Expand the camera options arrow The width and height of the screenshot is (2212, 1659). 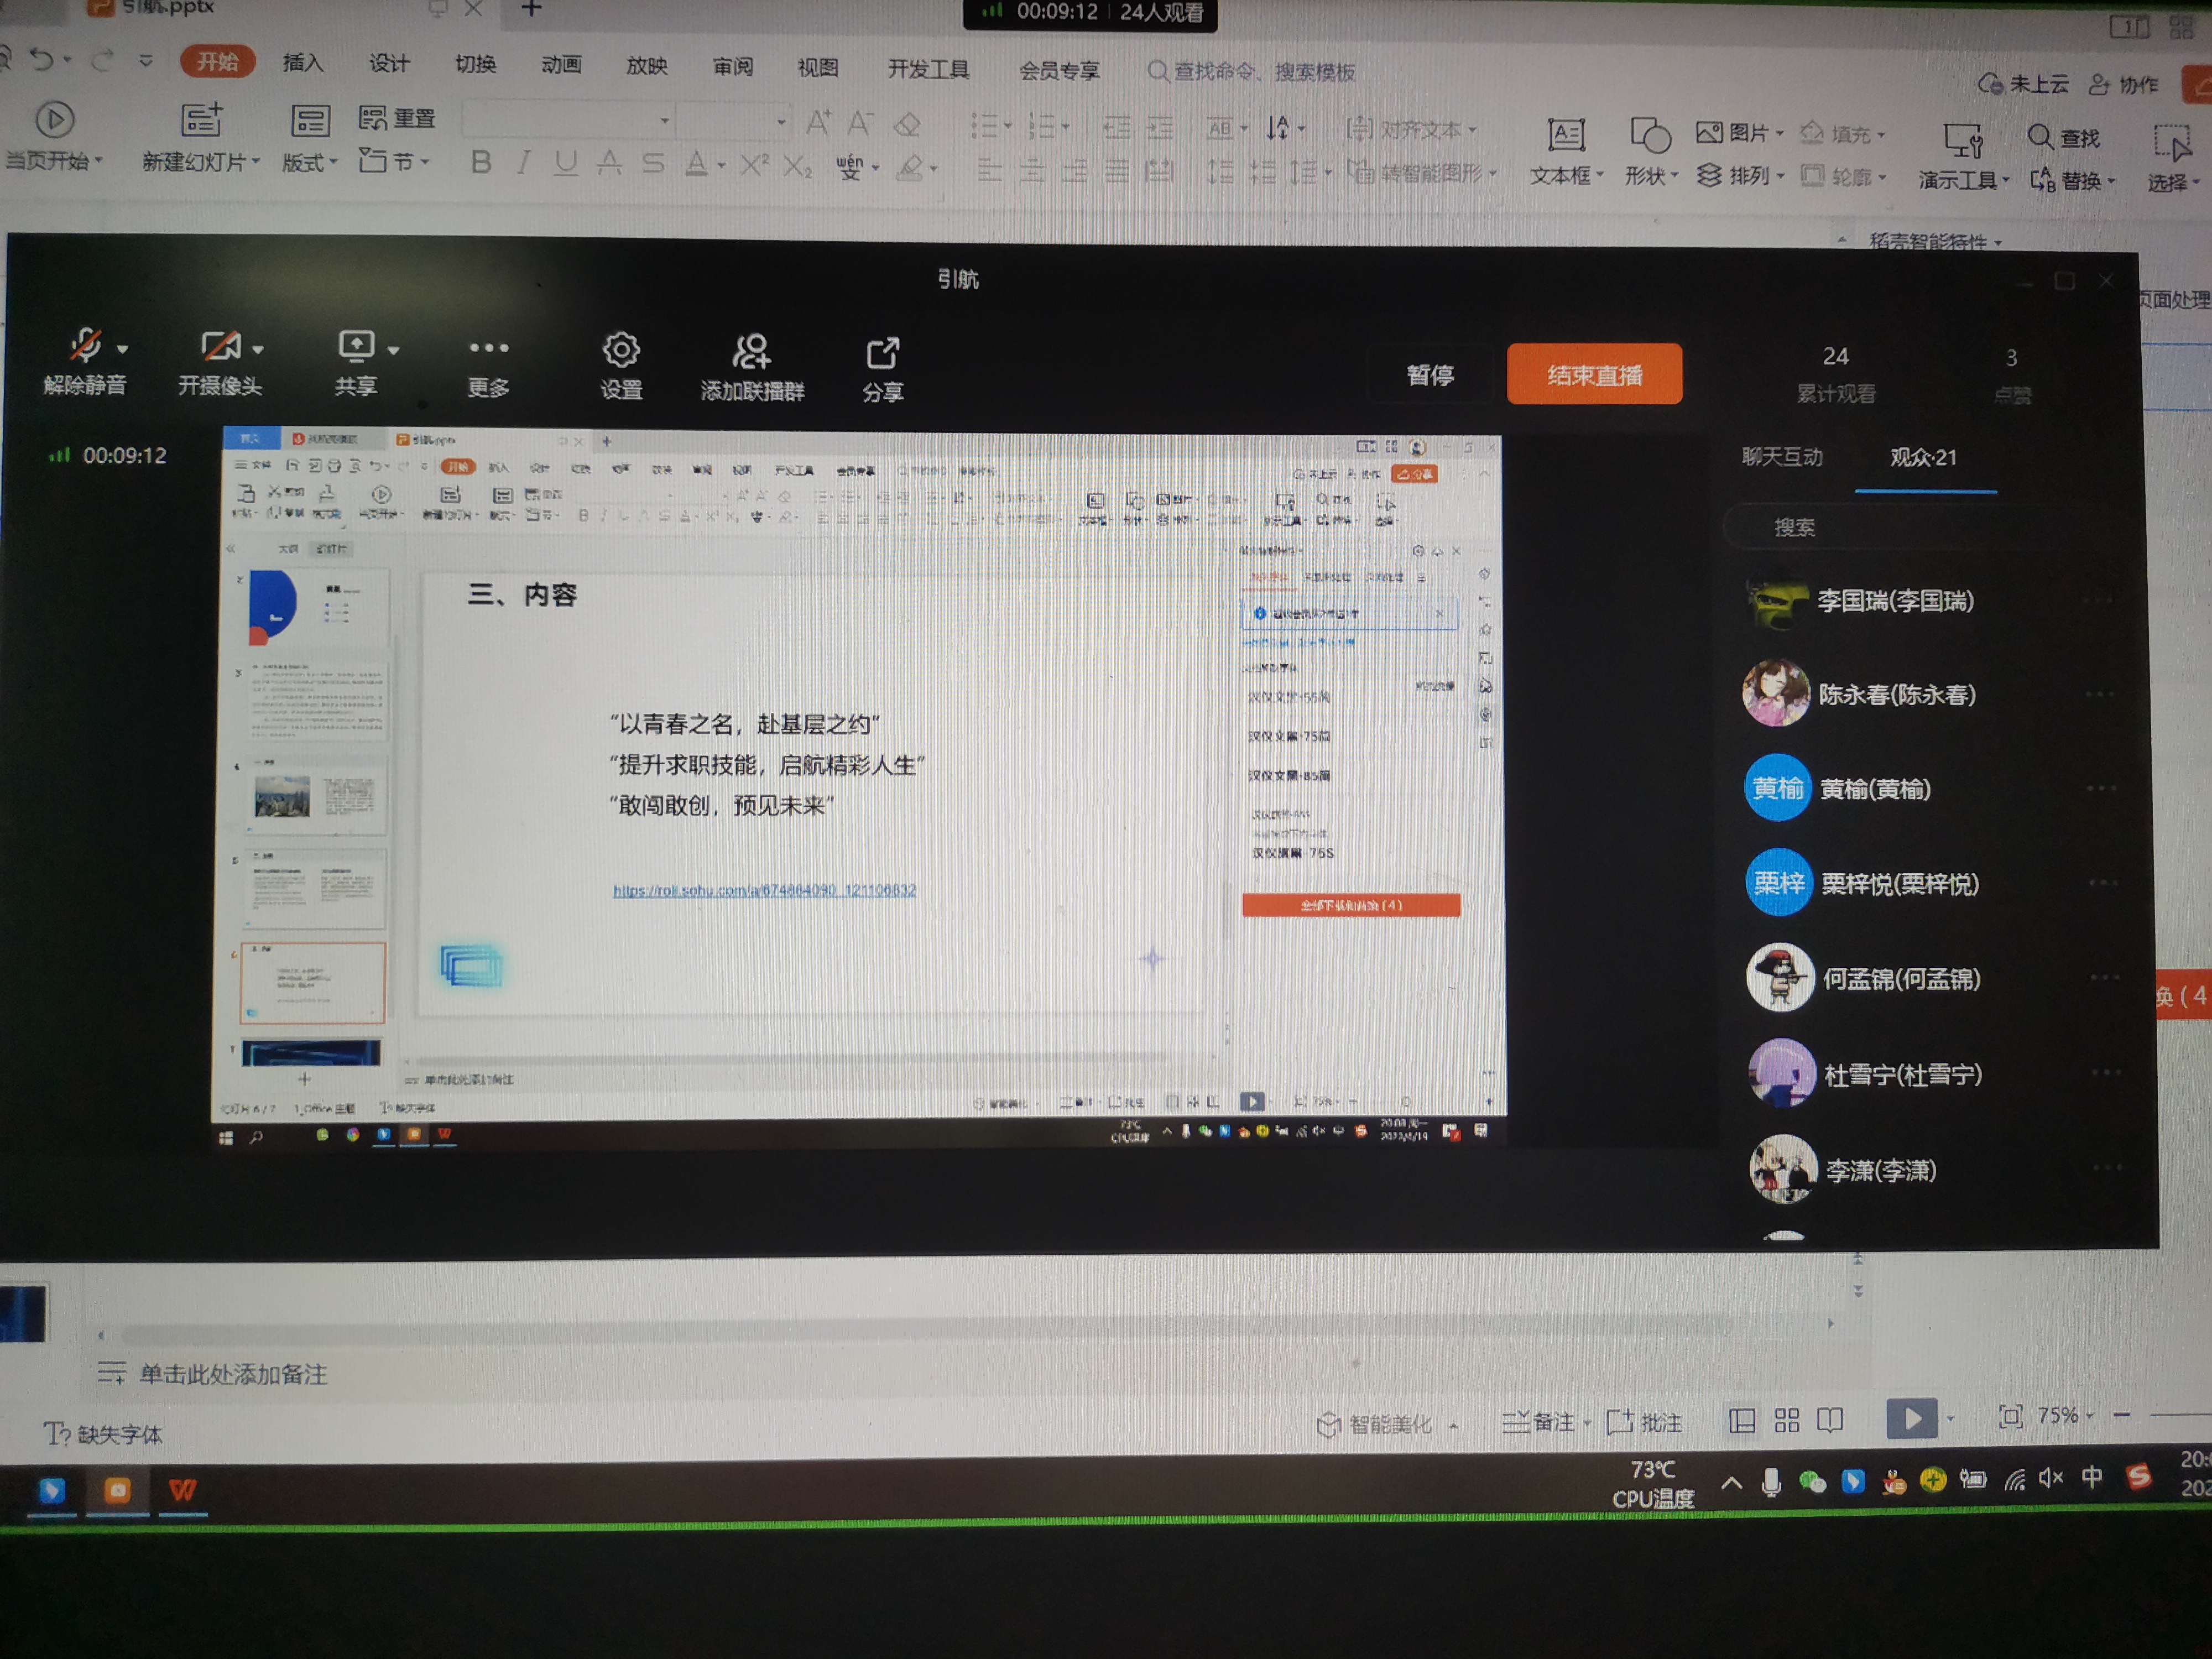[x=258, y=349]
